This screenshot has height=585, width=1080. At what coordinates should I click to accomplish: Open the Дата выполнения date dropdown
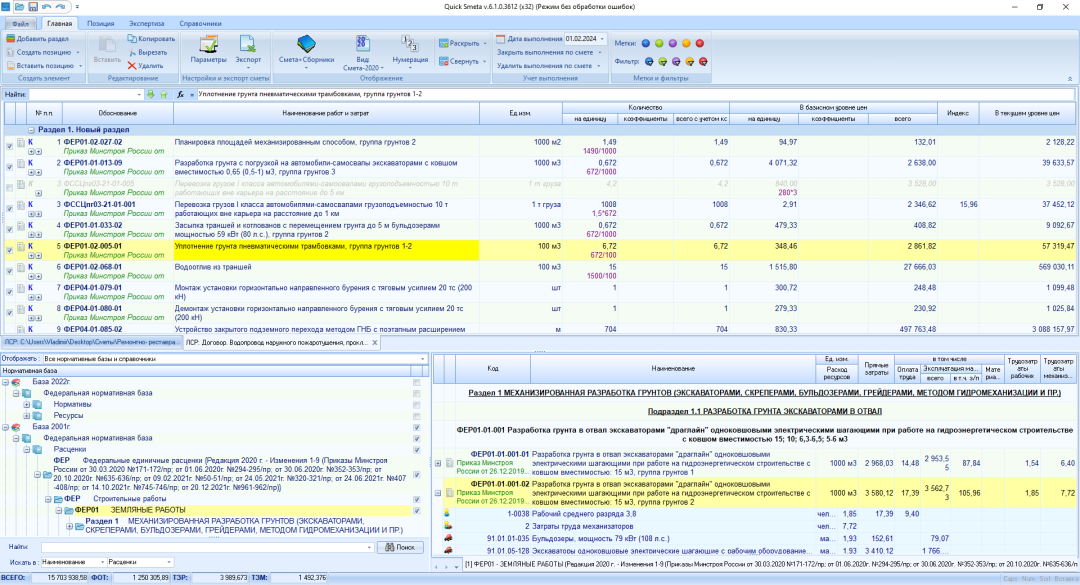point(603,39)
